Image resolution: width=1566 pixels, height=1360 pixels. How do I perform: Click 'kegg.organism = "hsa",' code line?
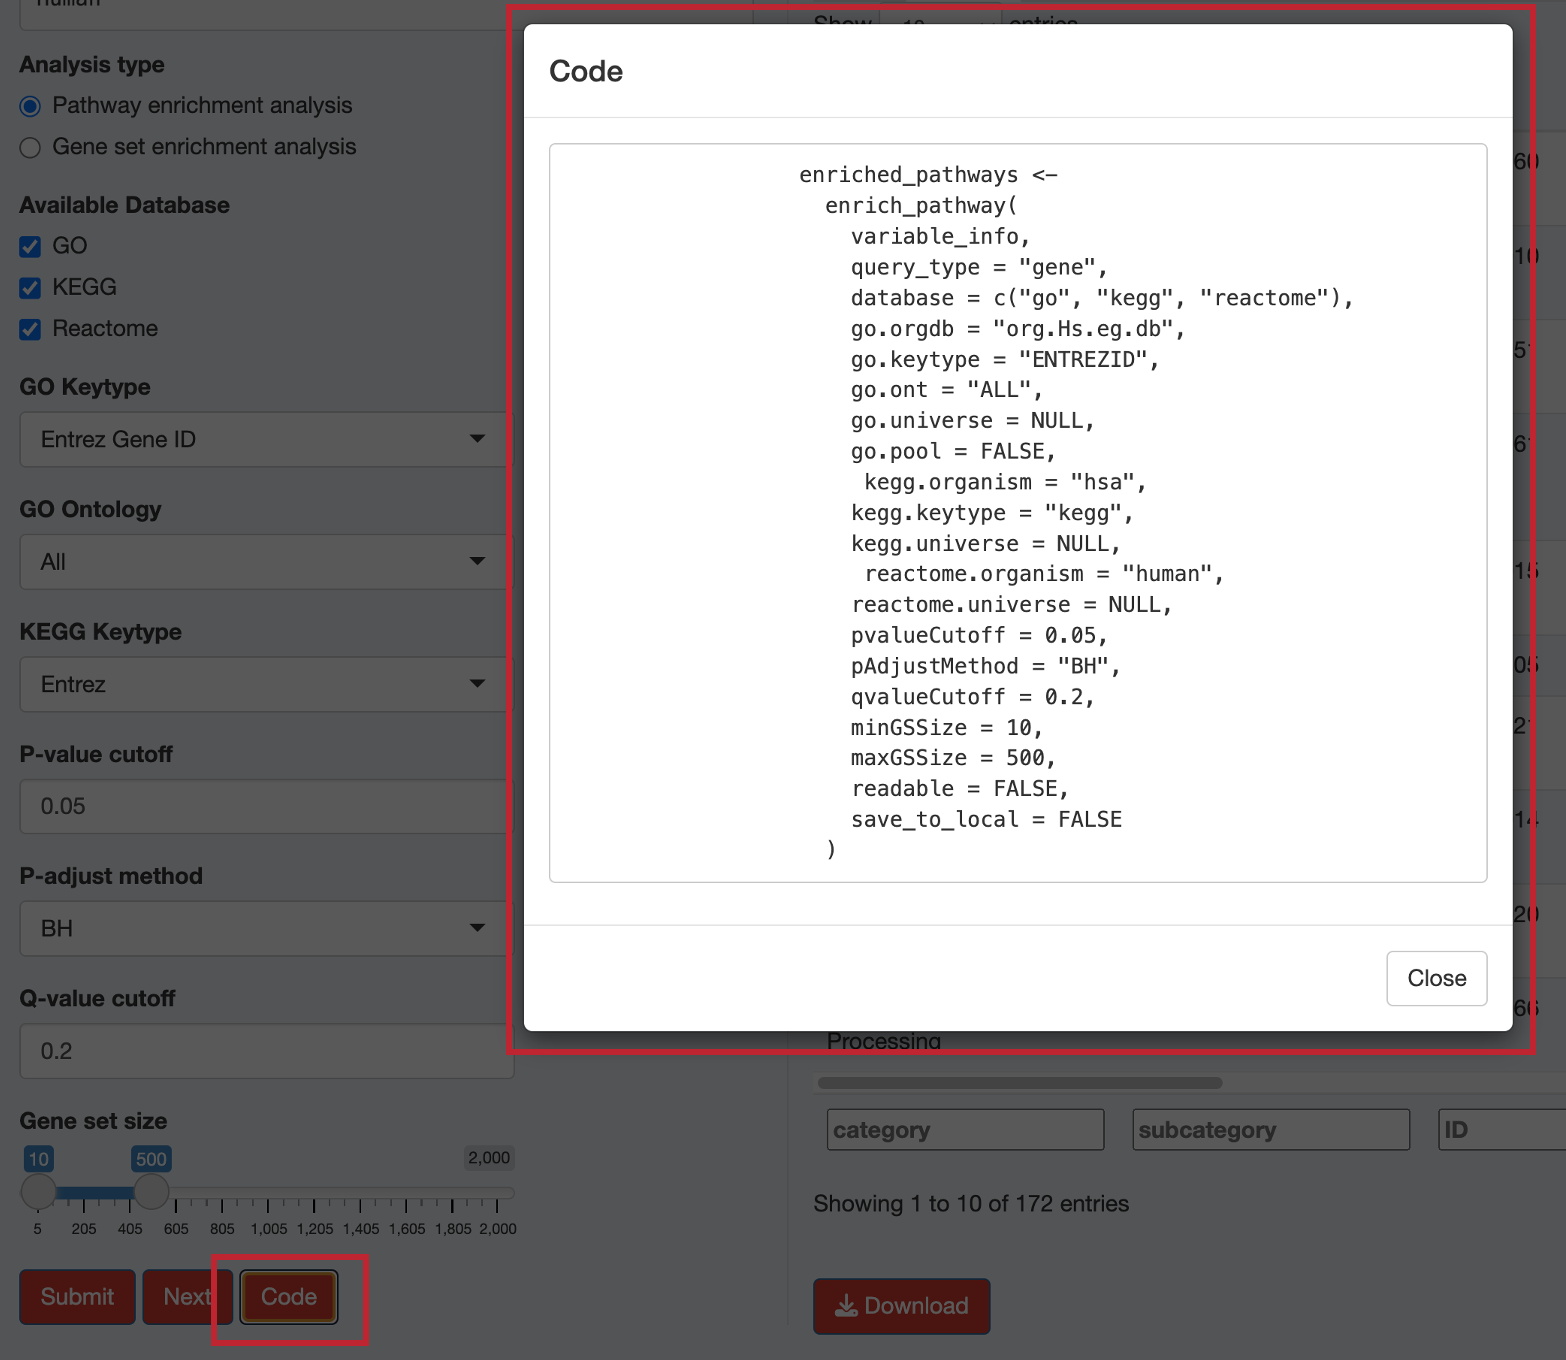[x=1005, y=482]
